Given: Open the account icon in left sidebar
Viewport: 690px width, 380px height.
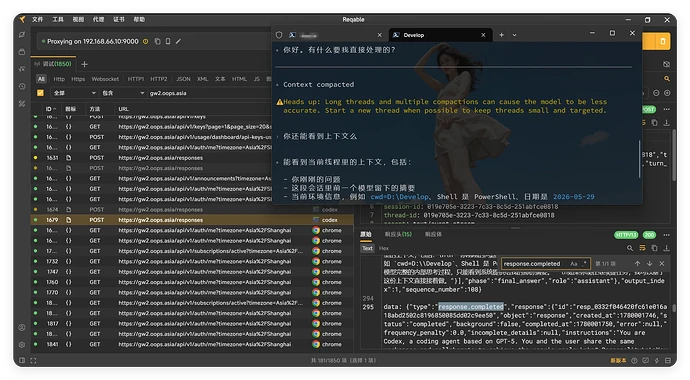Looking at the screenshot, I should pos(22,328).
